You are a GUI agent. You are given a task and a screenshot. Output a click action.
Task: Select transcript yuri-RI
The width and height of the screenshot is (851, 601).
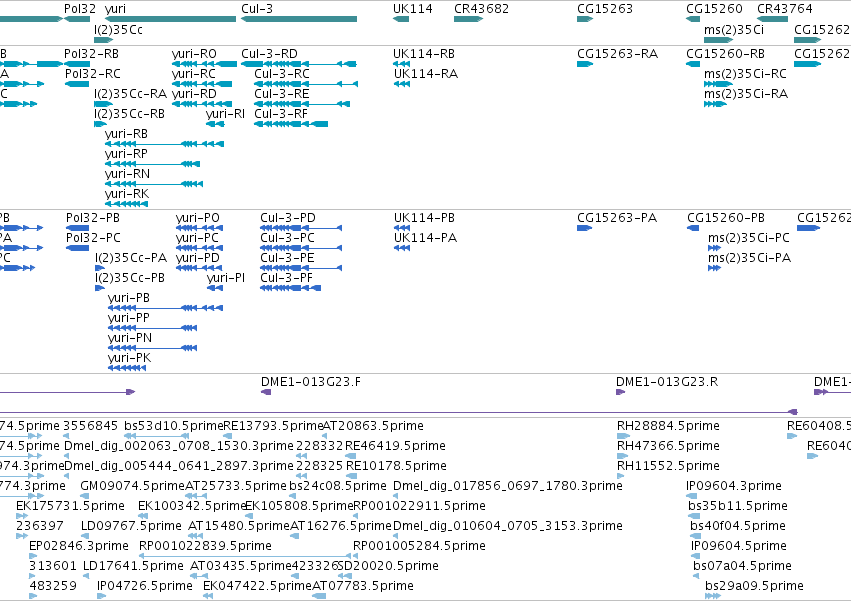pyautogui.click(x=225, y=114)
